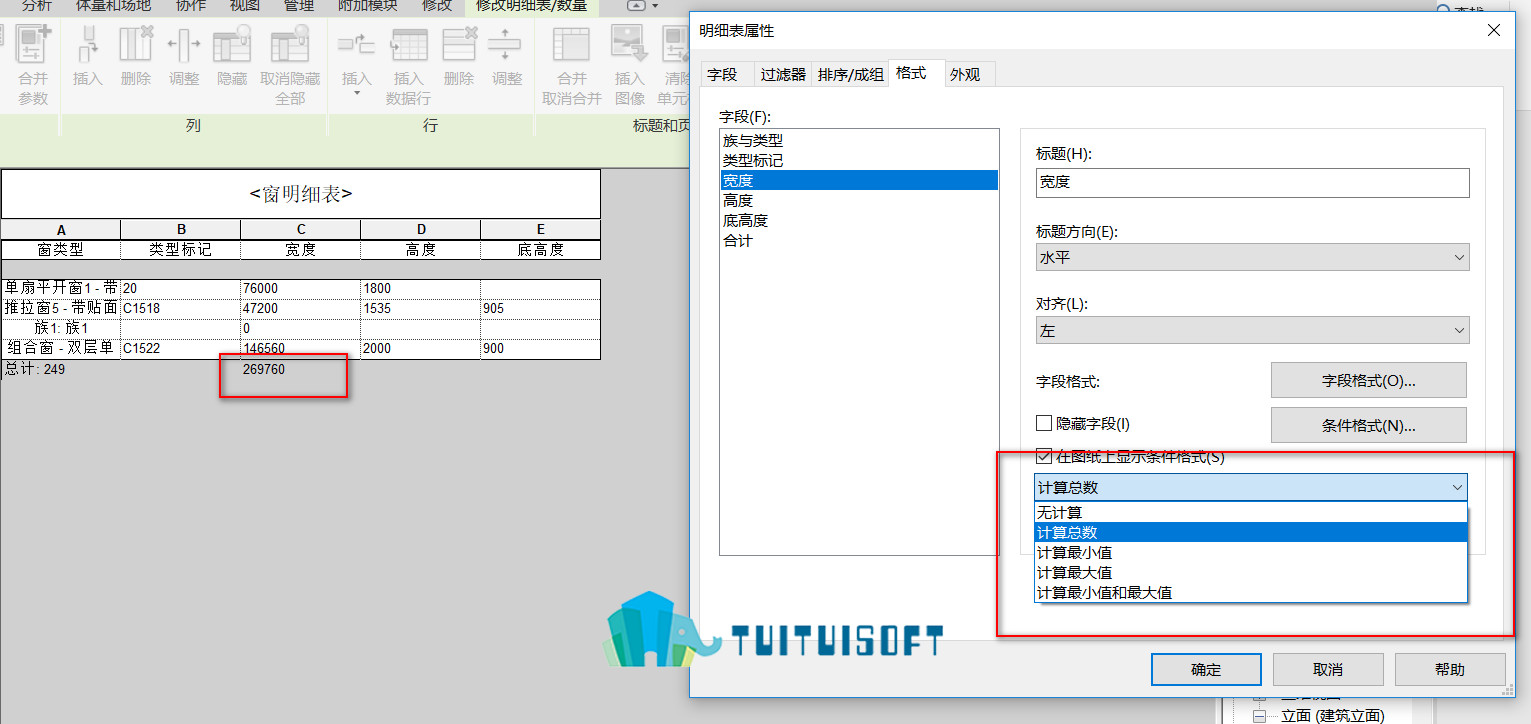Collapse the 立面 (建筑立面) tree node
The image size is (1531, 724).
pos(1259,716)
